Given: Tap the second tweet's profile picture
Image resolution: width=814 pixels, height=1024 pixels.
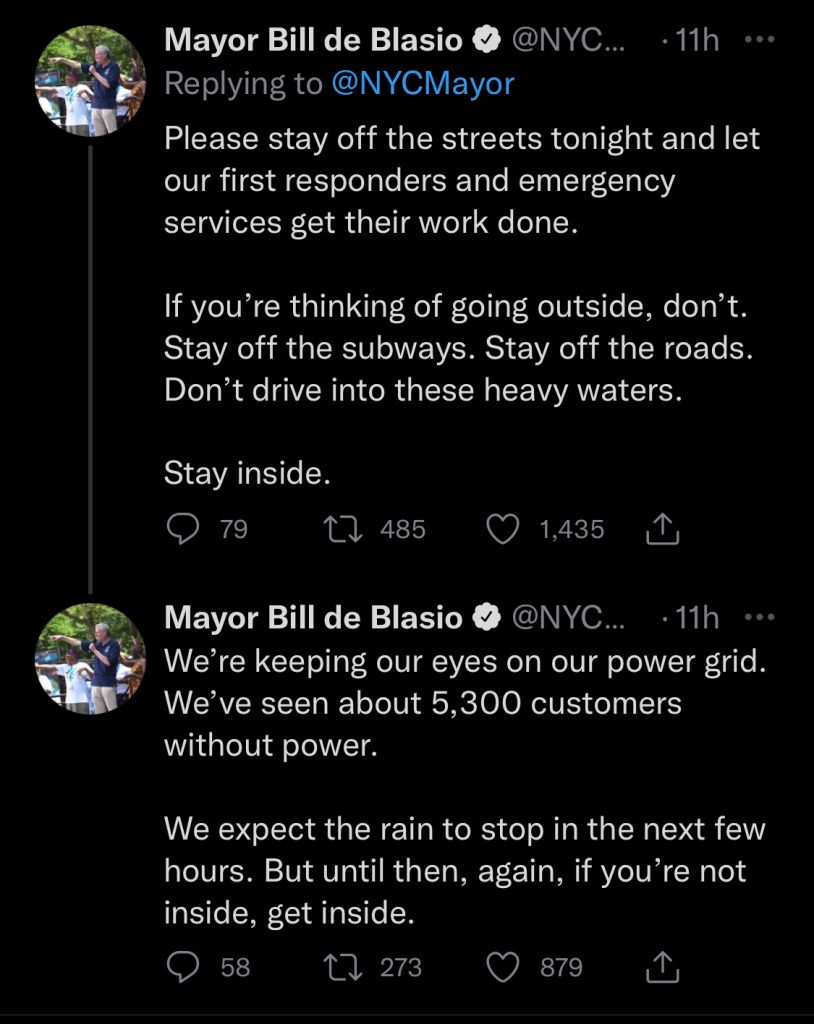Looking at the screenshot, I should [x=90, y=658].
